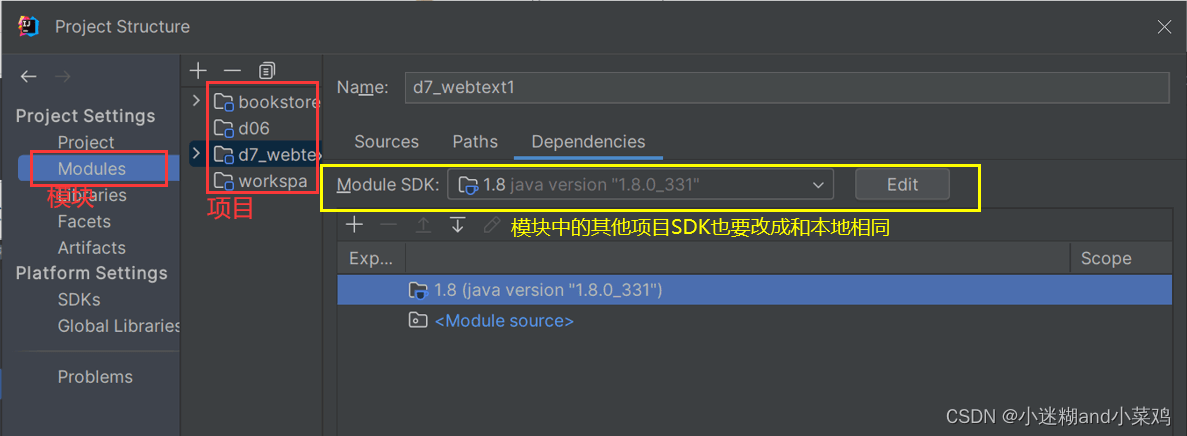This screenshot has width=1187, height=436.
Task: Expand the d7_webtext module node
Action: (x=196, y=154)
